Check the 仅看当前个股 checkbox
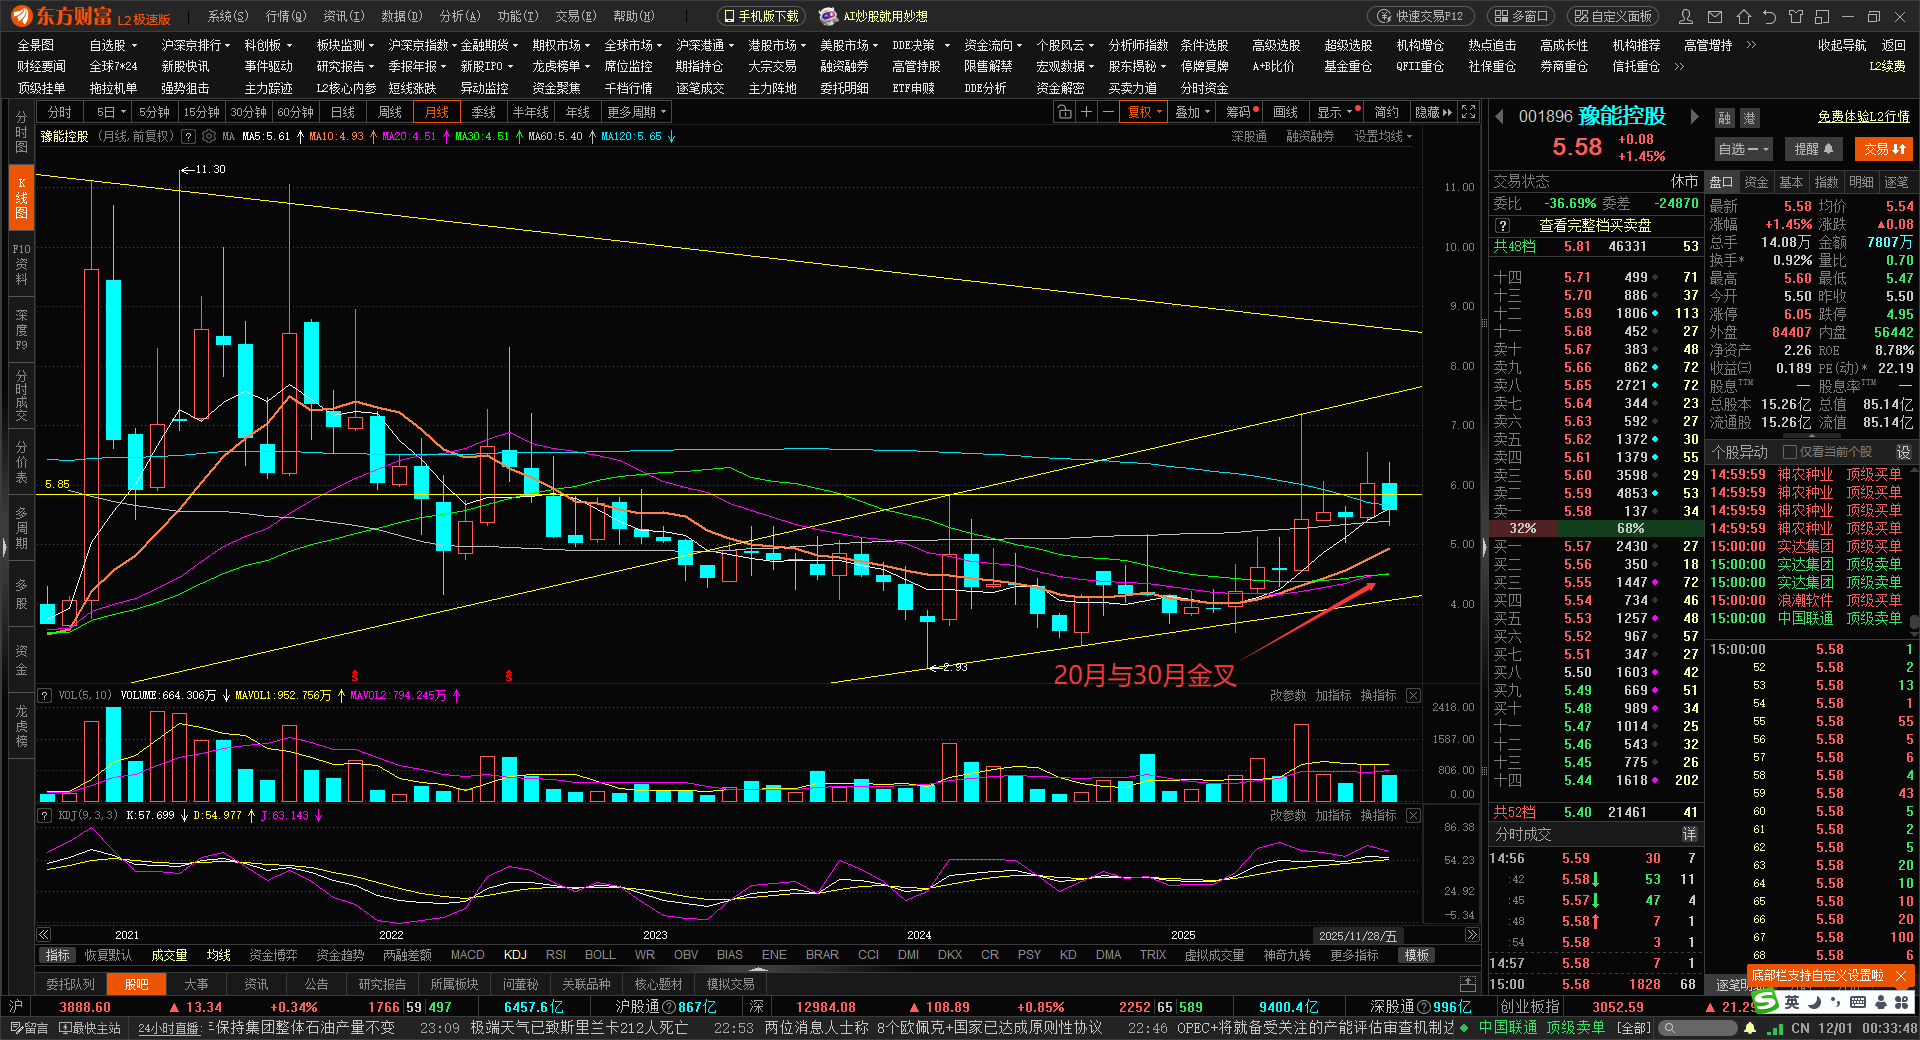Image resolution: width=1920 pixels, height=1040 pixels. click(x=1790, y=452)
